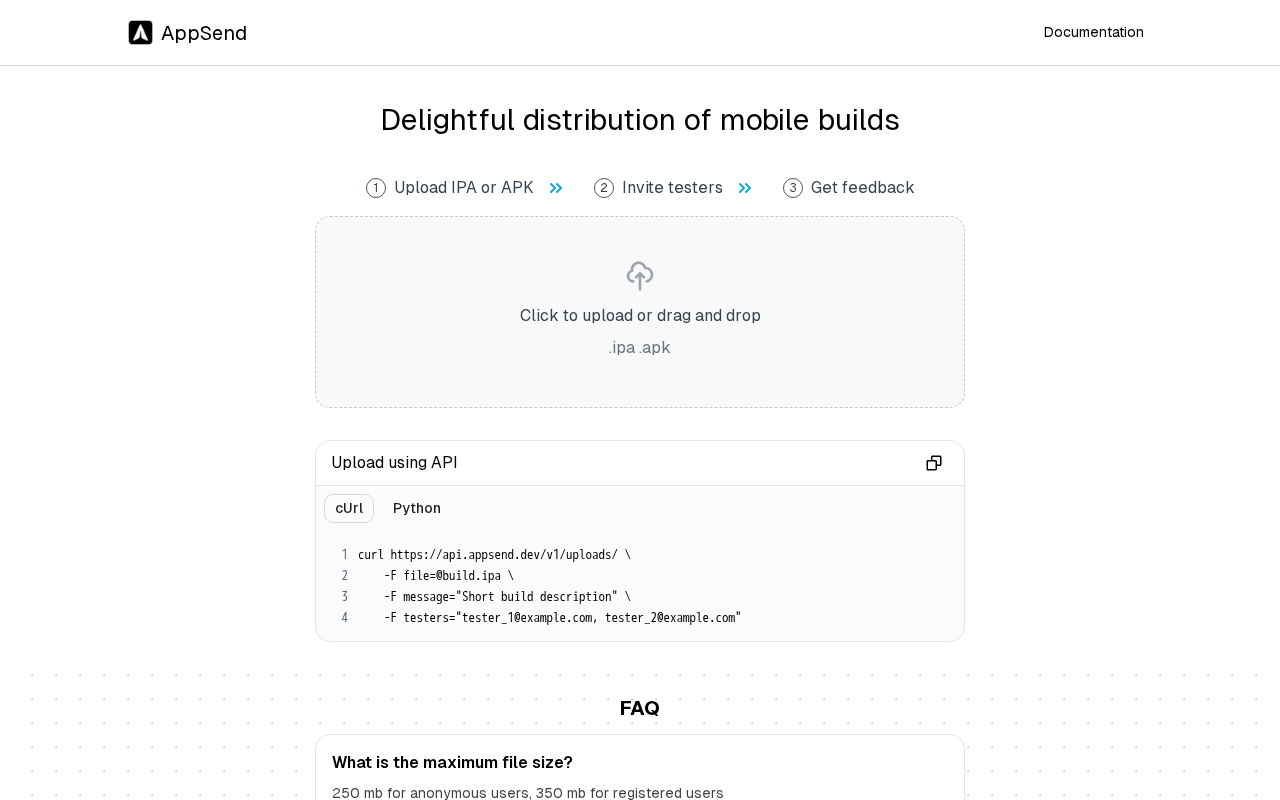Click the "Upload IPA or APK" step
Screen dimensions: 1280x800
pos(464,188)
